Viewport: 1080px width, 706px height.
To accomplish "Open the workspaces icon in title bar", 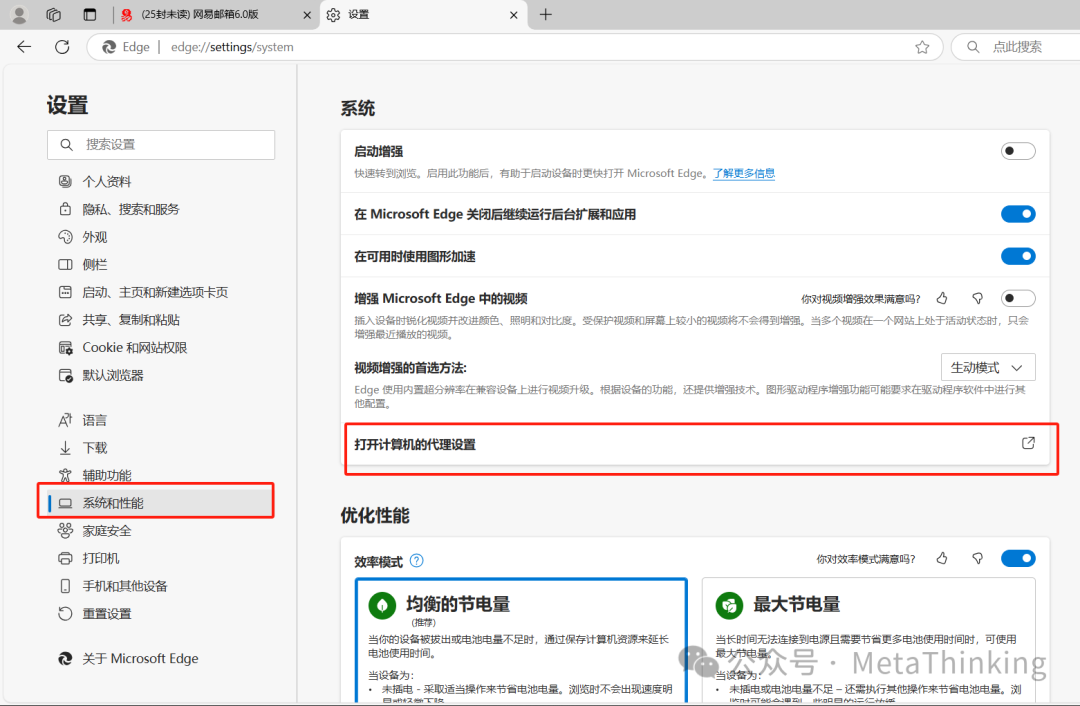I will click(54, 14).
